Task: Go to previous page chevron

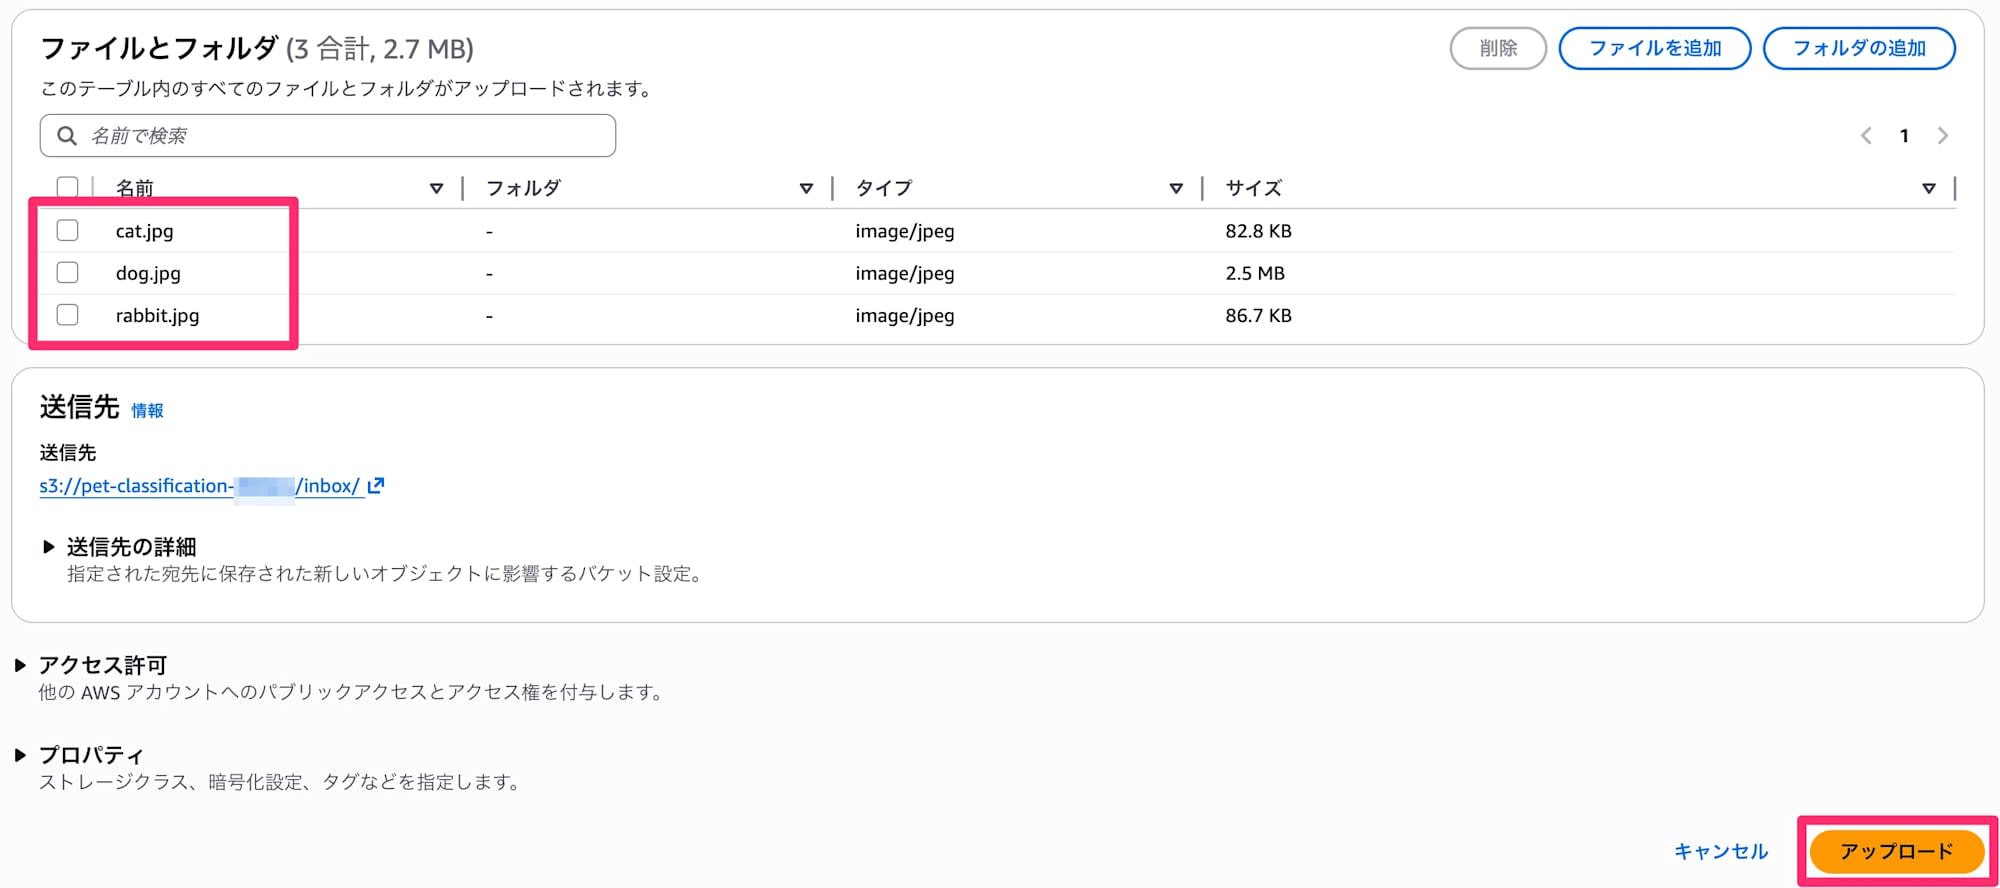Action: [x=1866, y=136]
